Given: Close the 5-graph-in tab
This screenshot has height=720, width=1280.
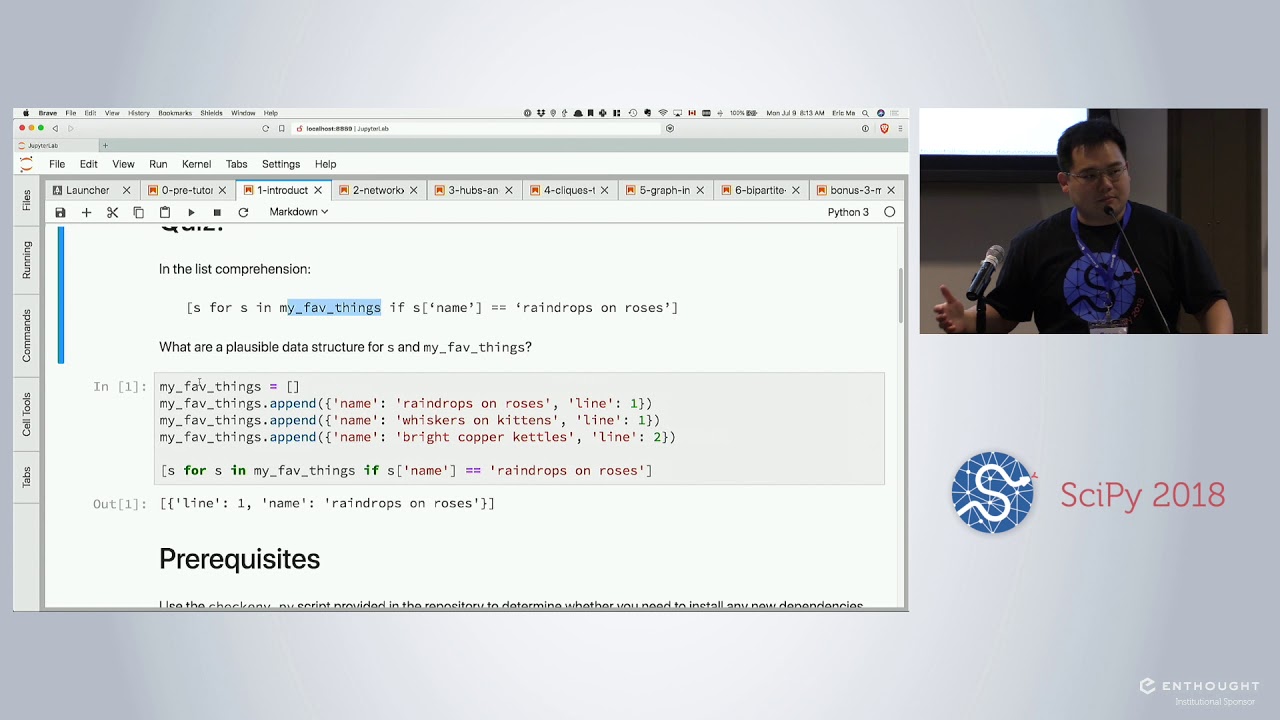Looking at the screenshot, I should [700, 190].
